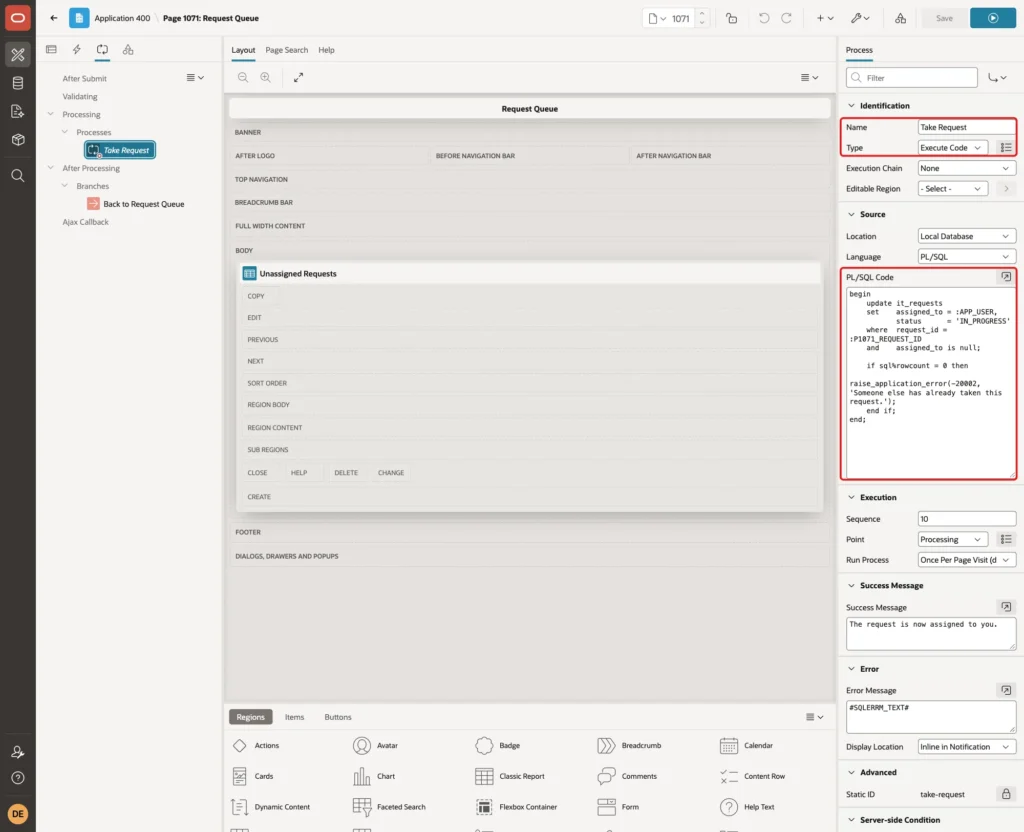Open Administration user icon in sidebar
The height and width of the screenshot is (832, 1024).
click(18, 752)
